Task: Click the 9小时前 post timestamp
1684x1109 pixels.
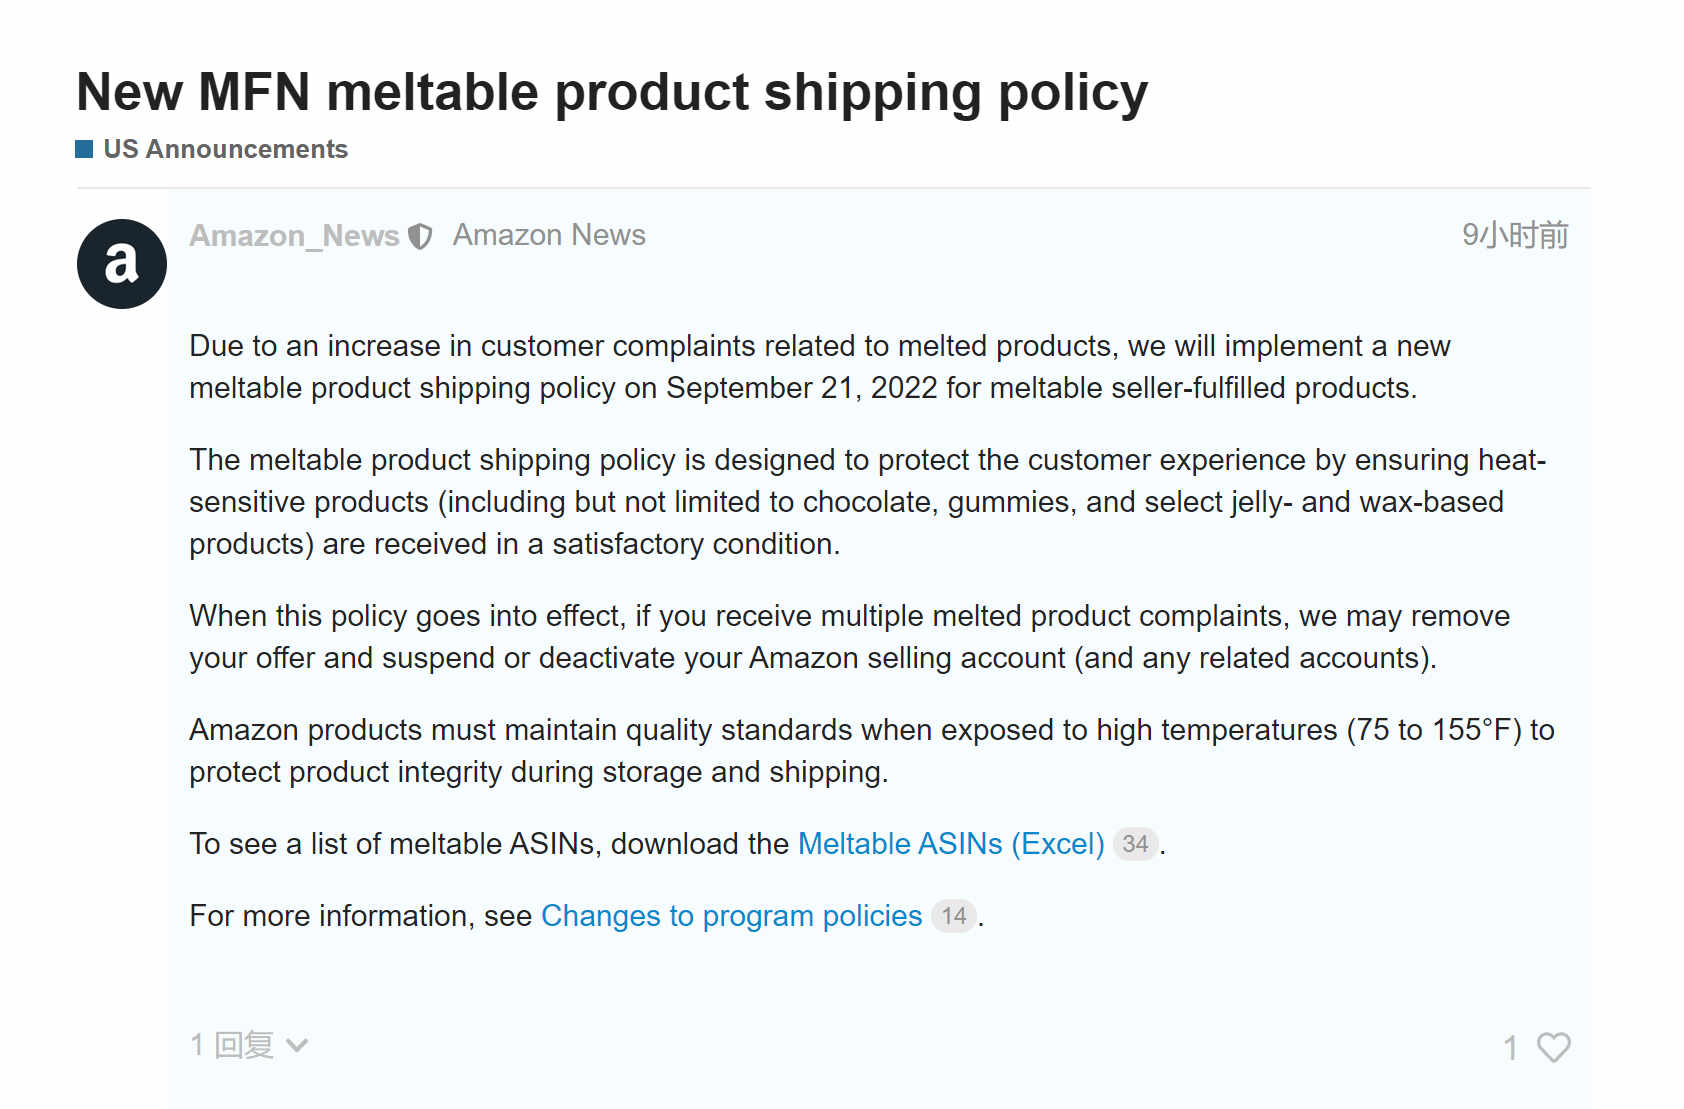Action: coord(1515,235)
